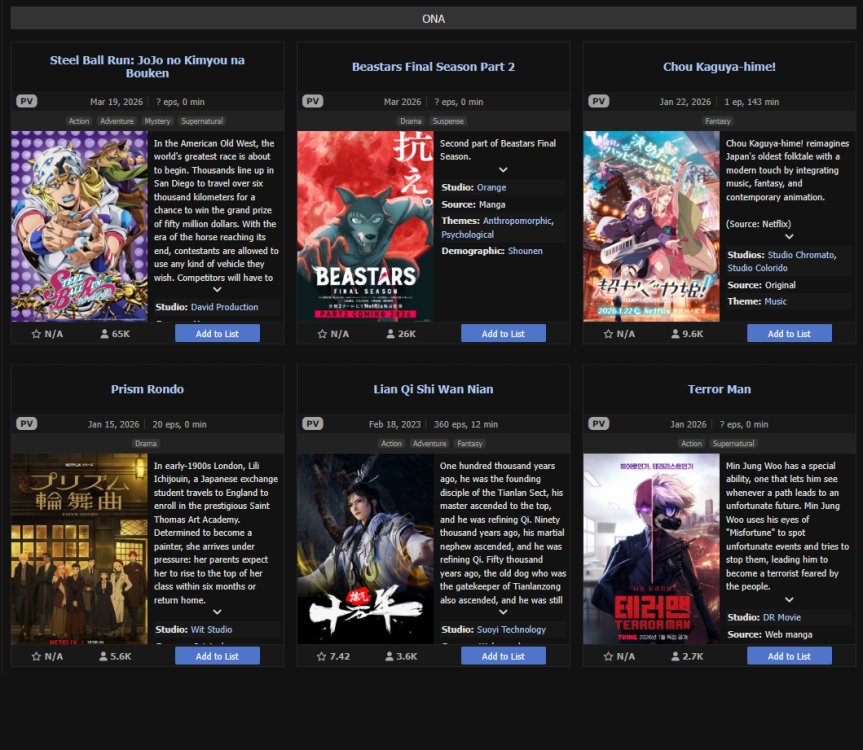
Task: Expand the Prism Rondo description chevron
Action: [x=217, y=612]
